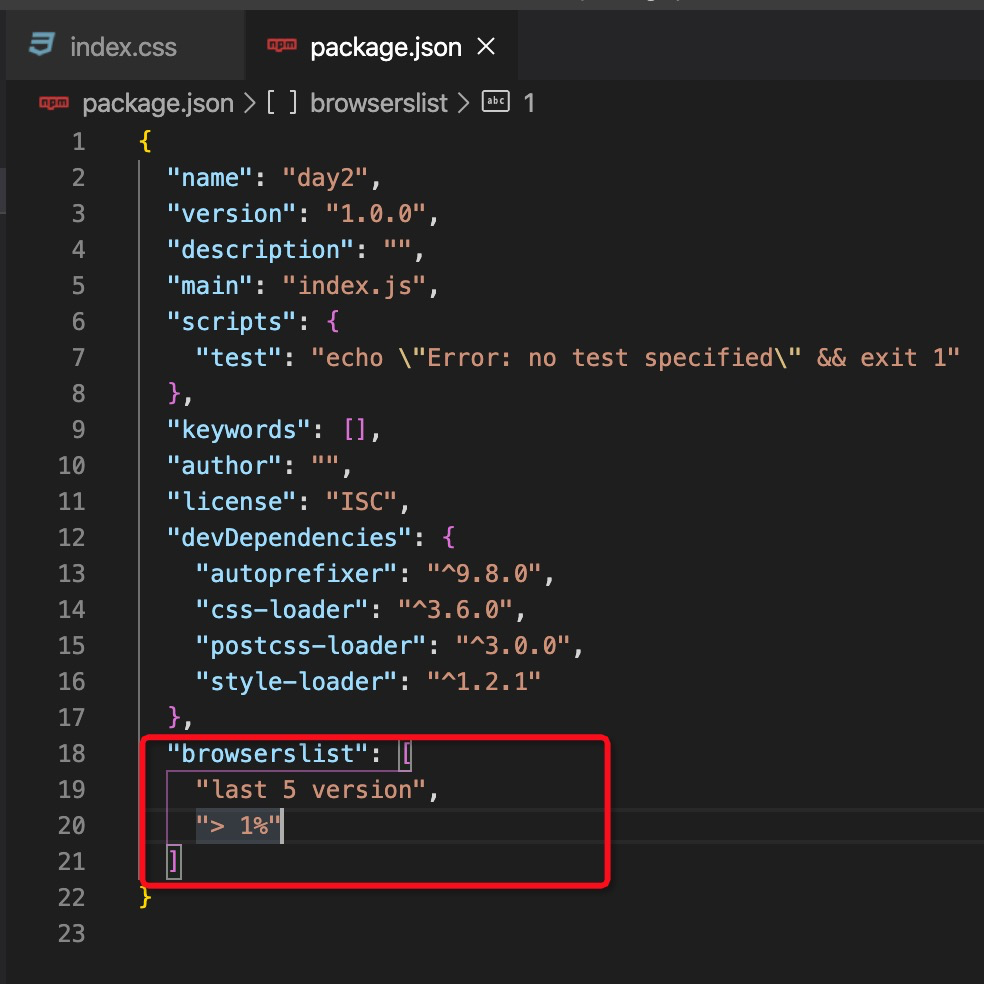Image resolution: width=984 pixels, height=984 pixels.
Task: Click the "style-loader" key
Action: pyautogui.click(x=296, y=682)
